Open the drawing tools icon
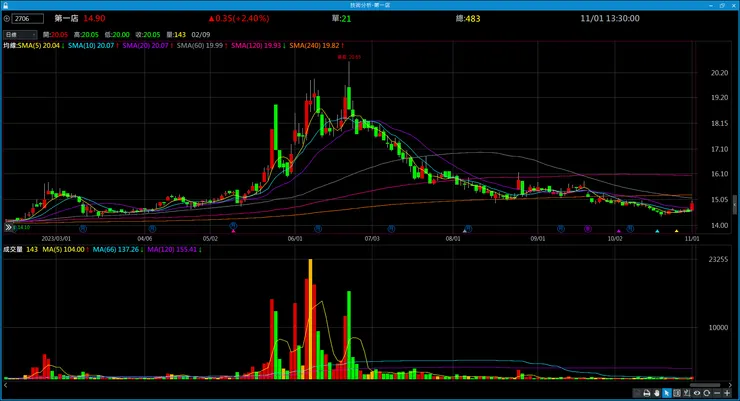740x401 pixels. 687,393
